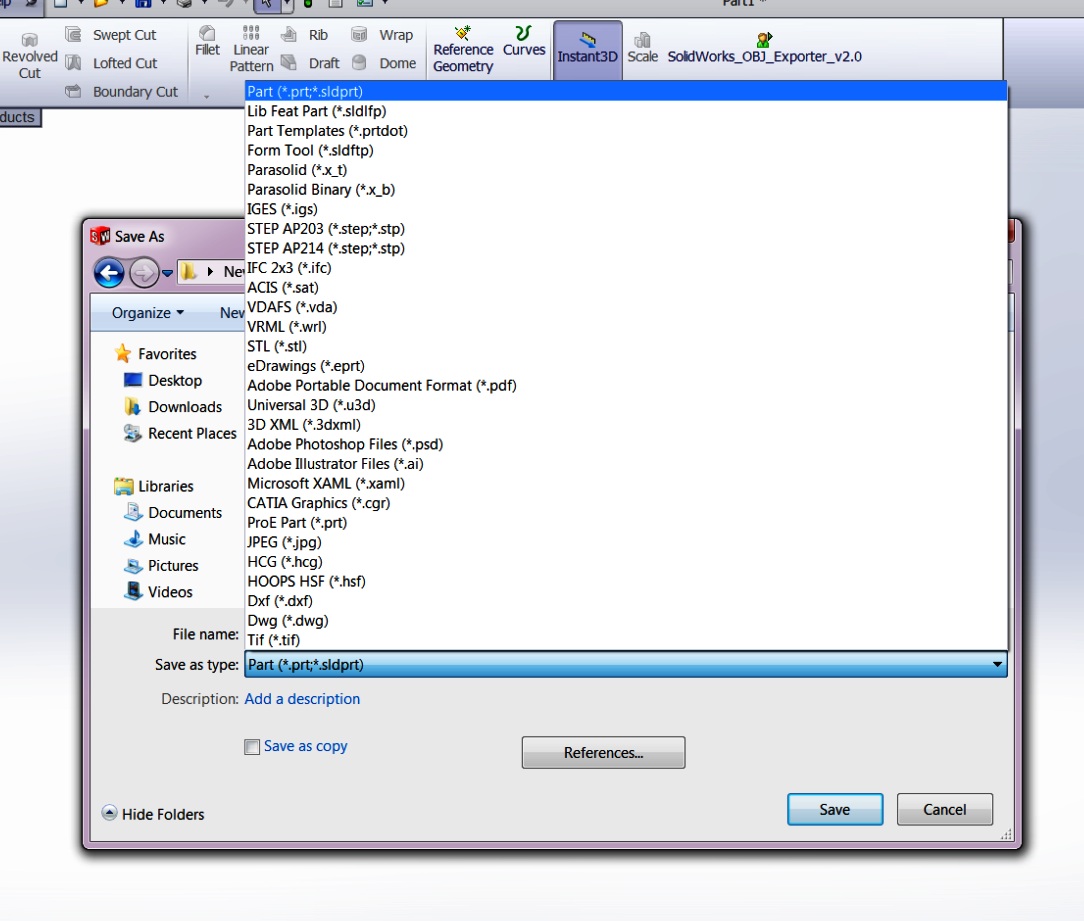This screenshot has height=921, width=1084.
Task: Open Reference Geometry tools
Action: point(463,50)
